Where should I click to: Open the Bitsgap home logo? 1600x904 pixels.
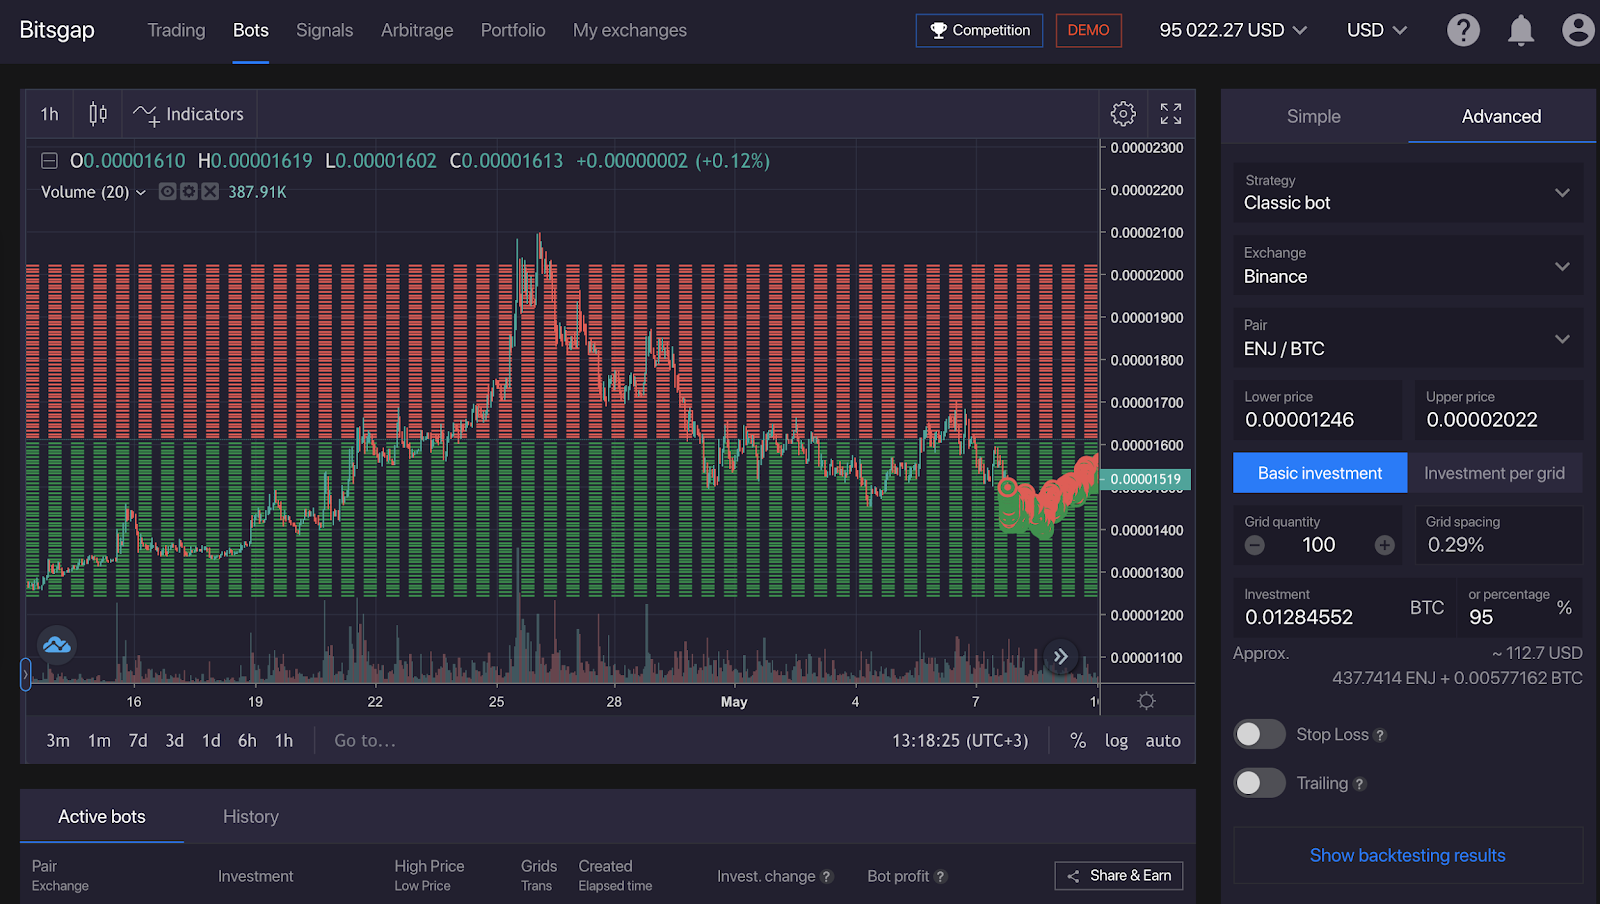[57, 30]
